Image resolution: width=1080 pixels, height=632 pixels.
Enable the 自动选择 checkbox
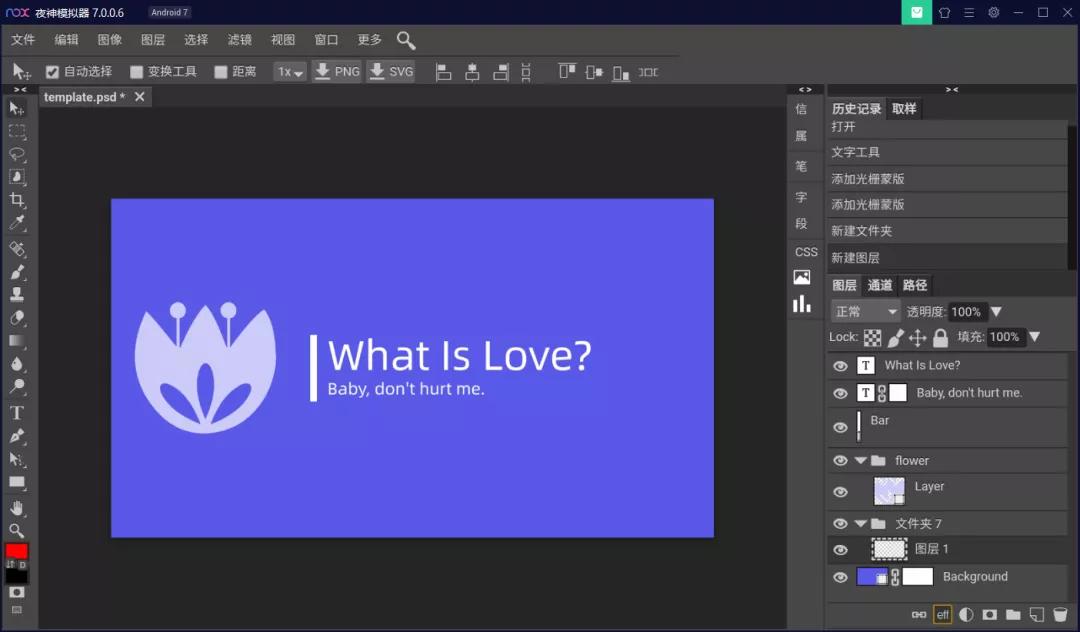point(53,71)
